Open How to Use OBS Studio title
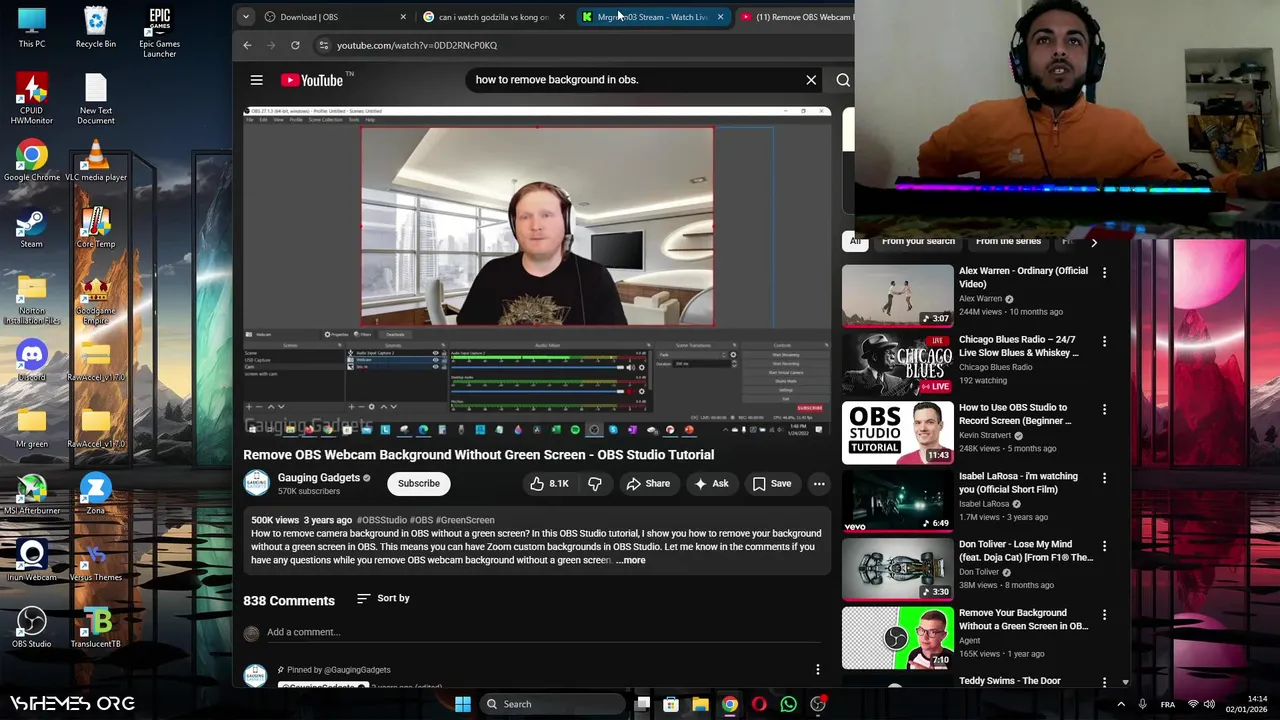The height and width of the screenshot is (720, 1280). [1015, 414]
